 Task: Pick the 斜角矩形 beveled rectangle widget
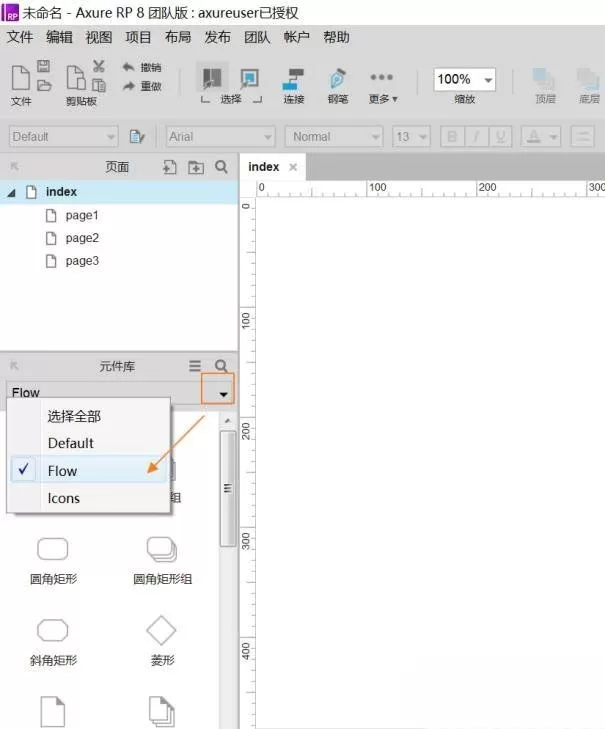53,642
